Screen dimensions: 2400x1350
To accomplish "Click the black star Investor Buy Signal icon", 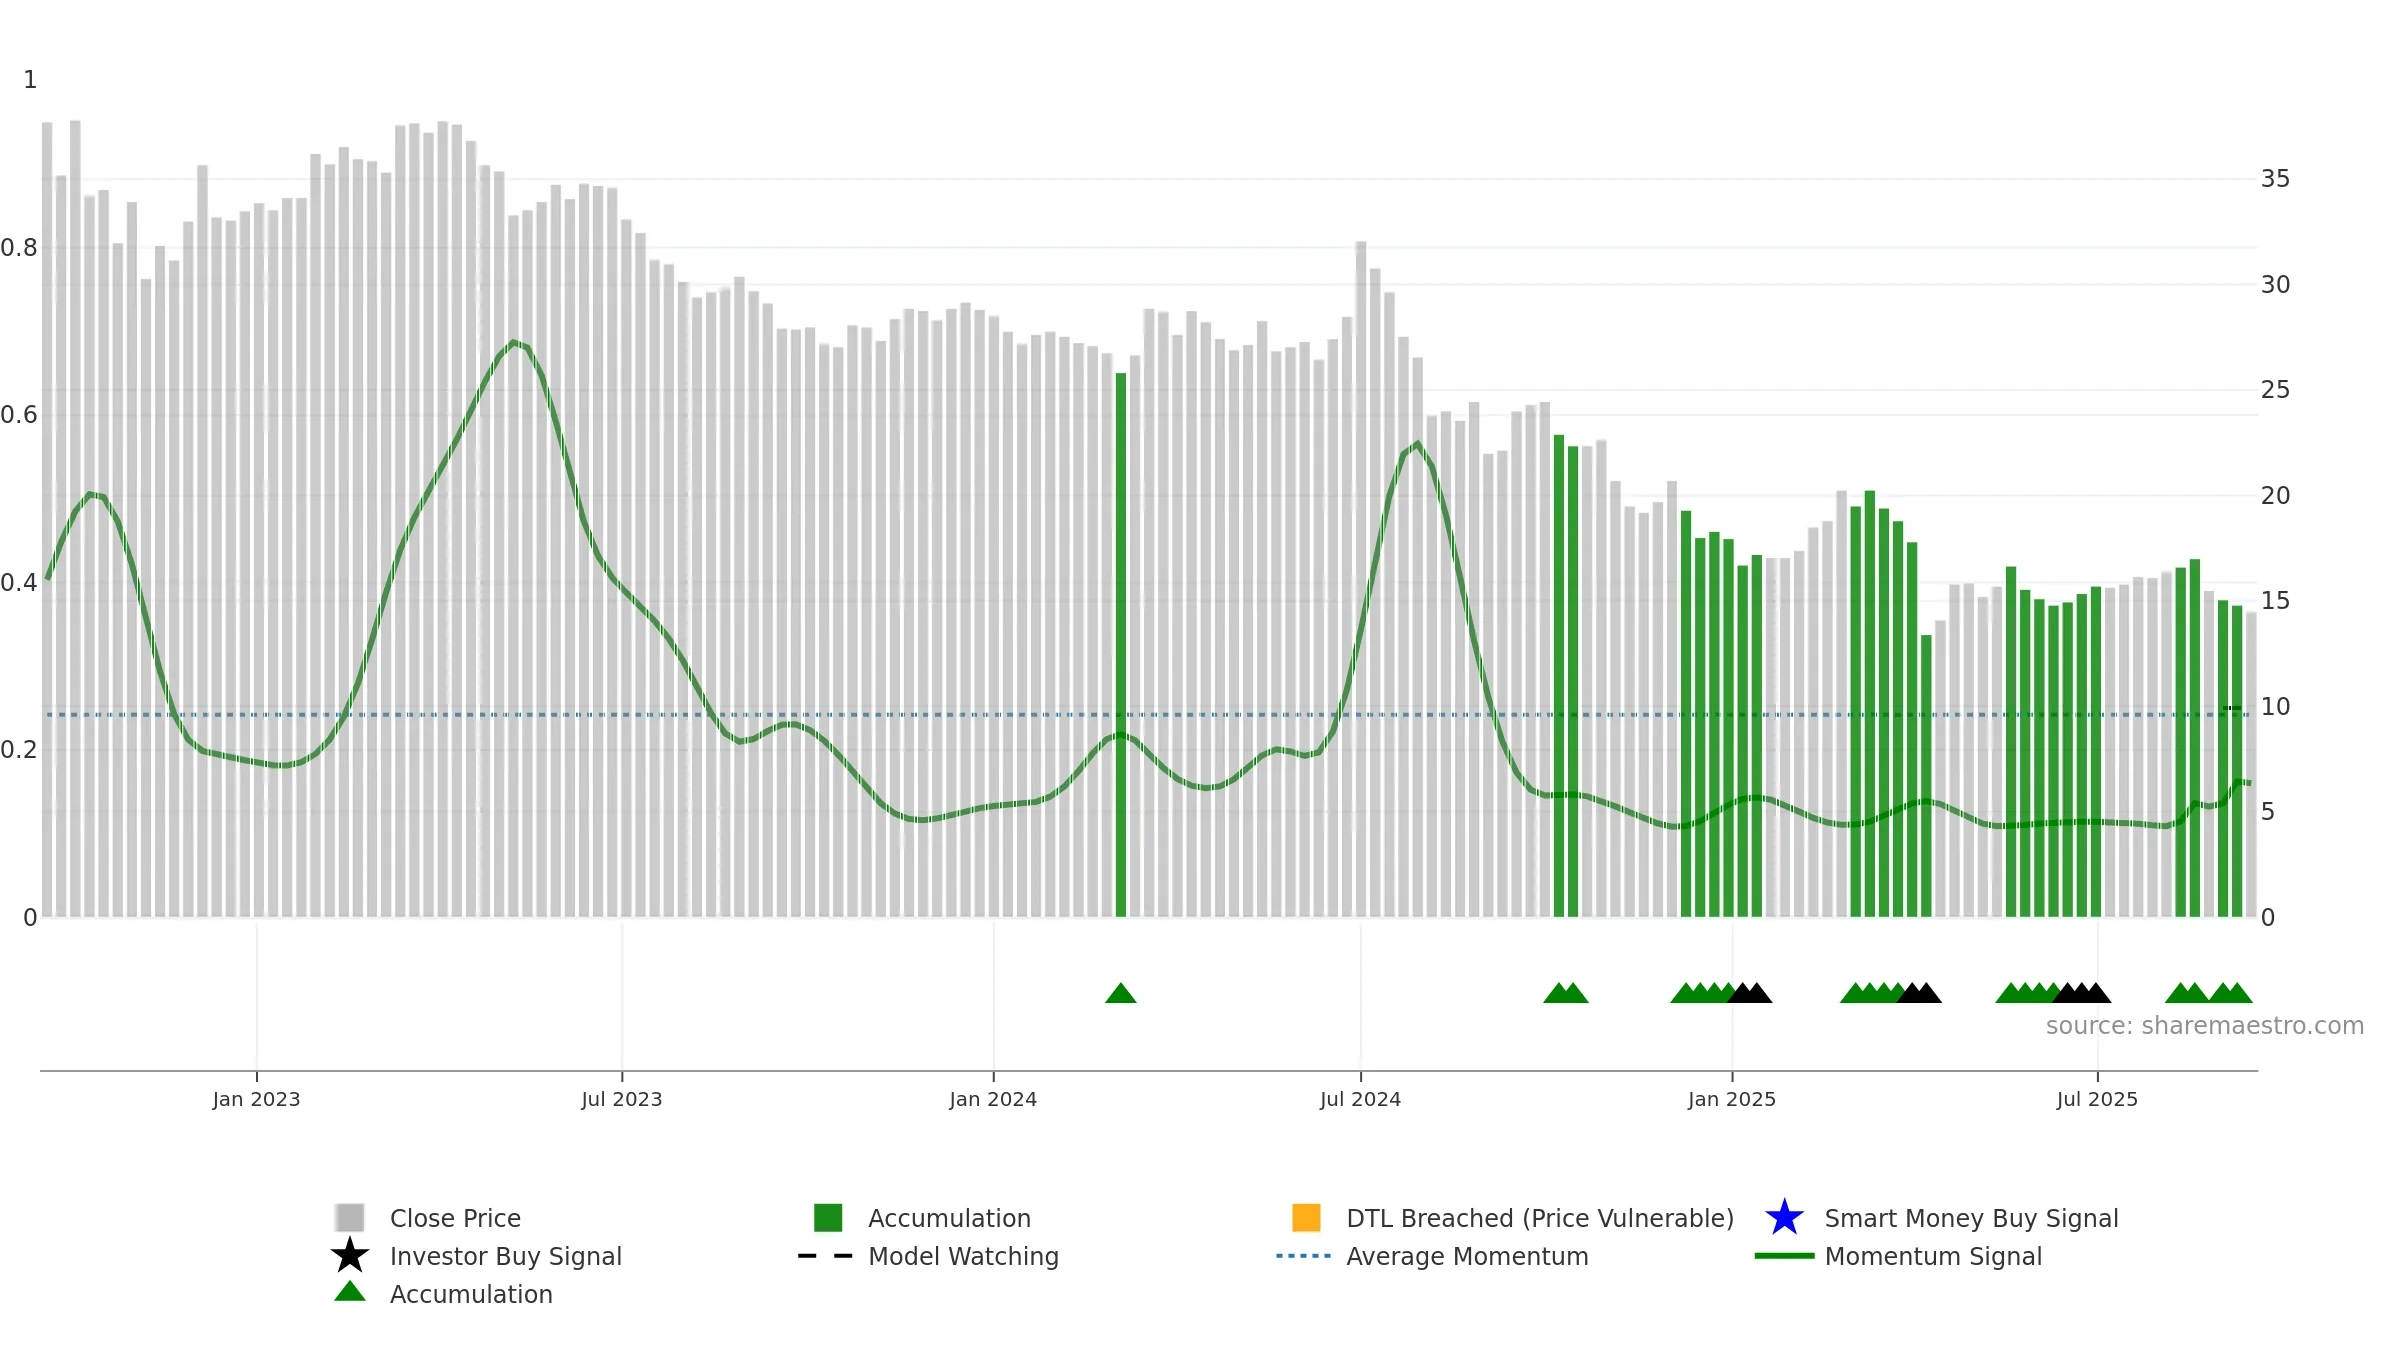I will (350, 1256).
